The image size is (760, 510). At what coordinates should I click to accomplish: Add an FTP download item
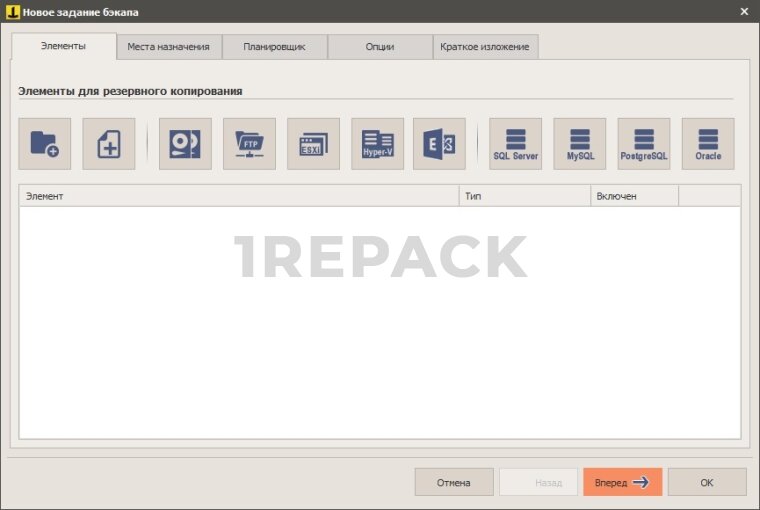coord(249,144)
